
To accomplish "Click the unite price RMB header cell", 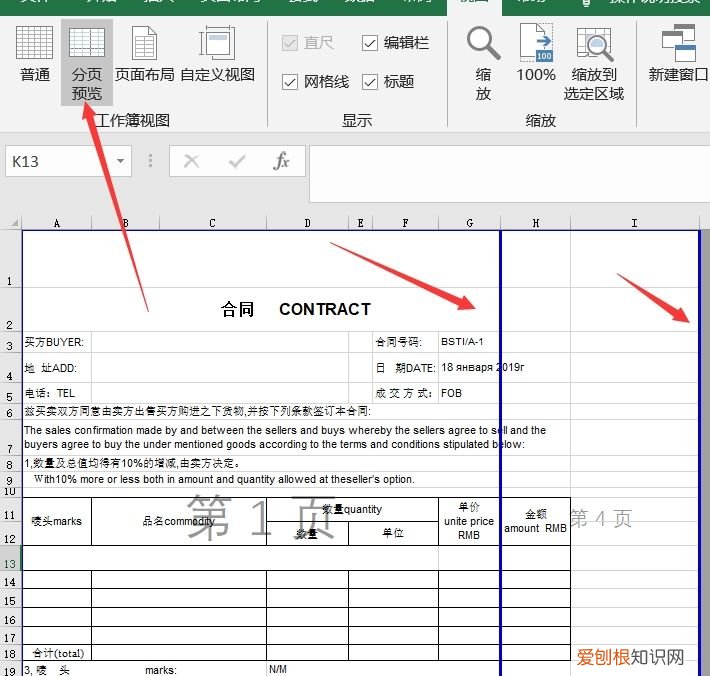I will click(x=469, y=522).
